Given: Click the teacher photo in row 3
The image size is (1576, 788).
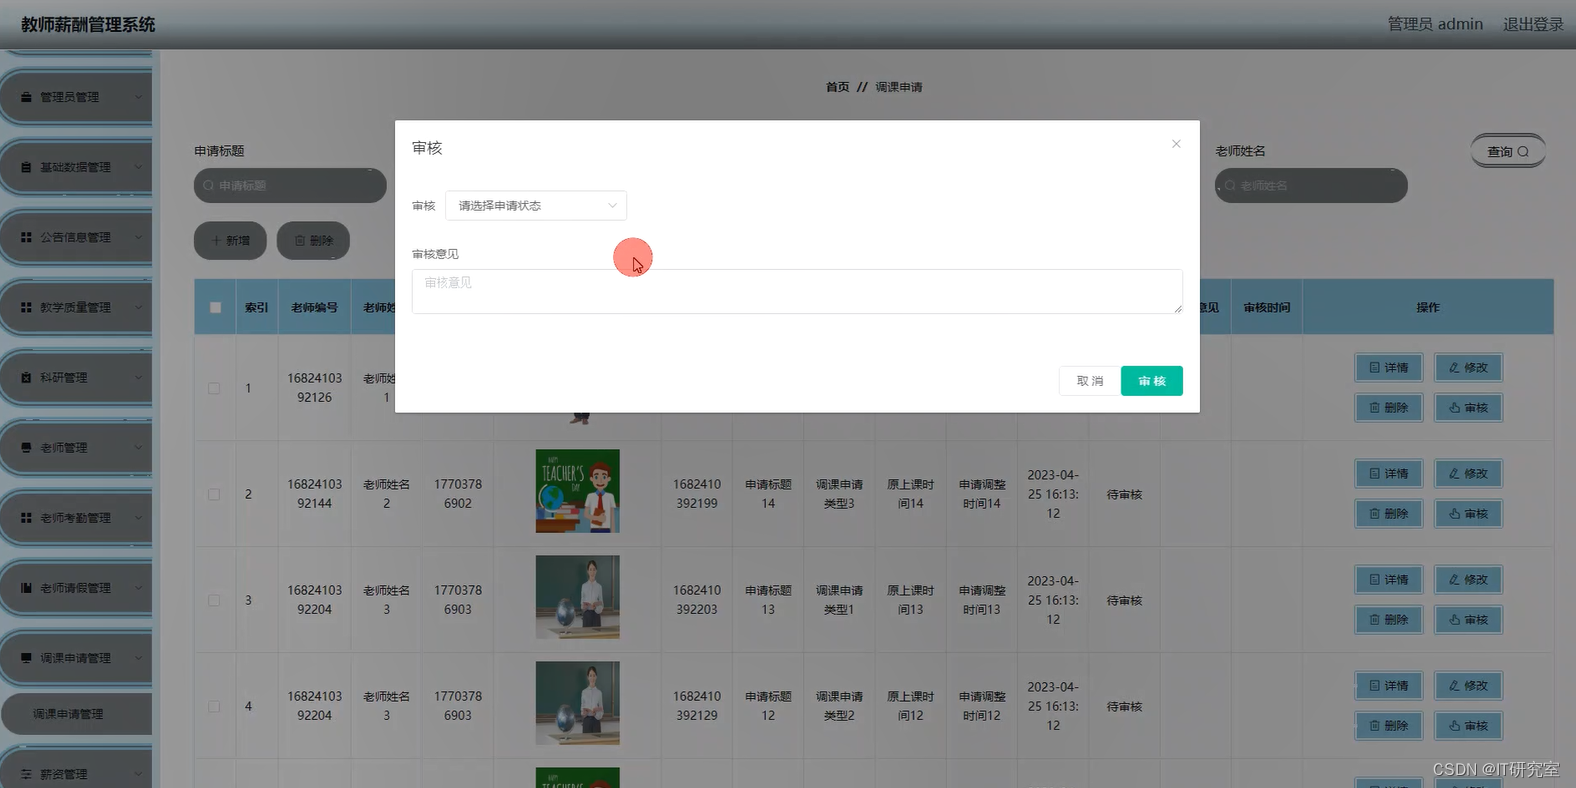Looking at the screenshot, I should tap(578, 597).
